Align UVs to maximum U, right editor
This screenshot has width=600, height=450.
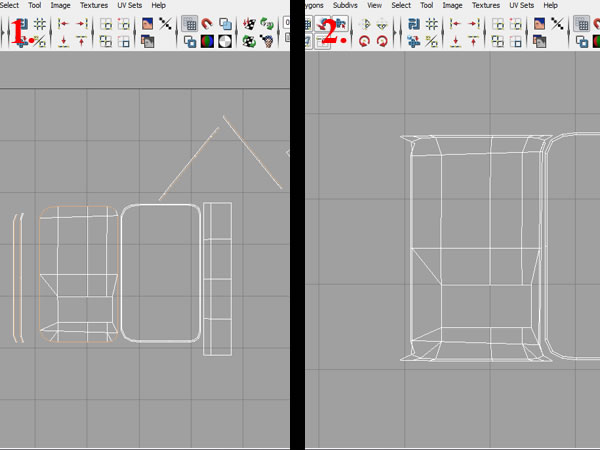click(x=473, y=24)
